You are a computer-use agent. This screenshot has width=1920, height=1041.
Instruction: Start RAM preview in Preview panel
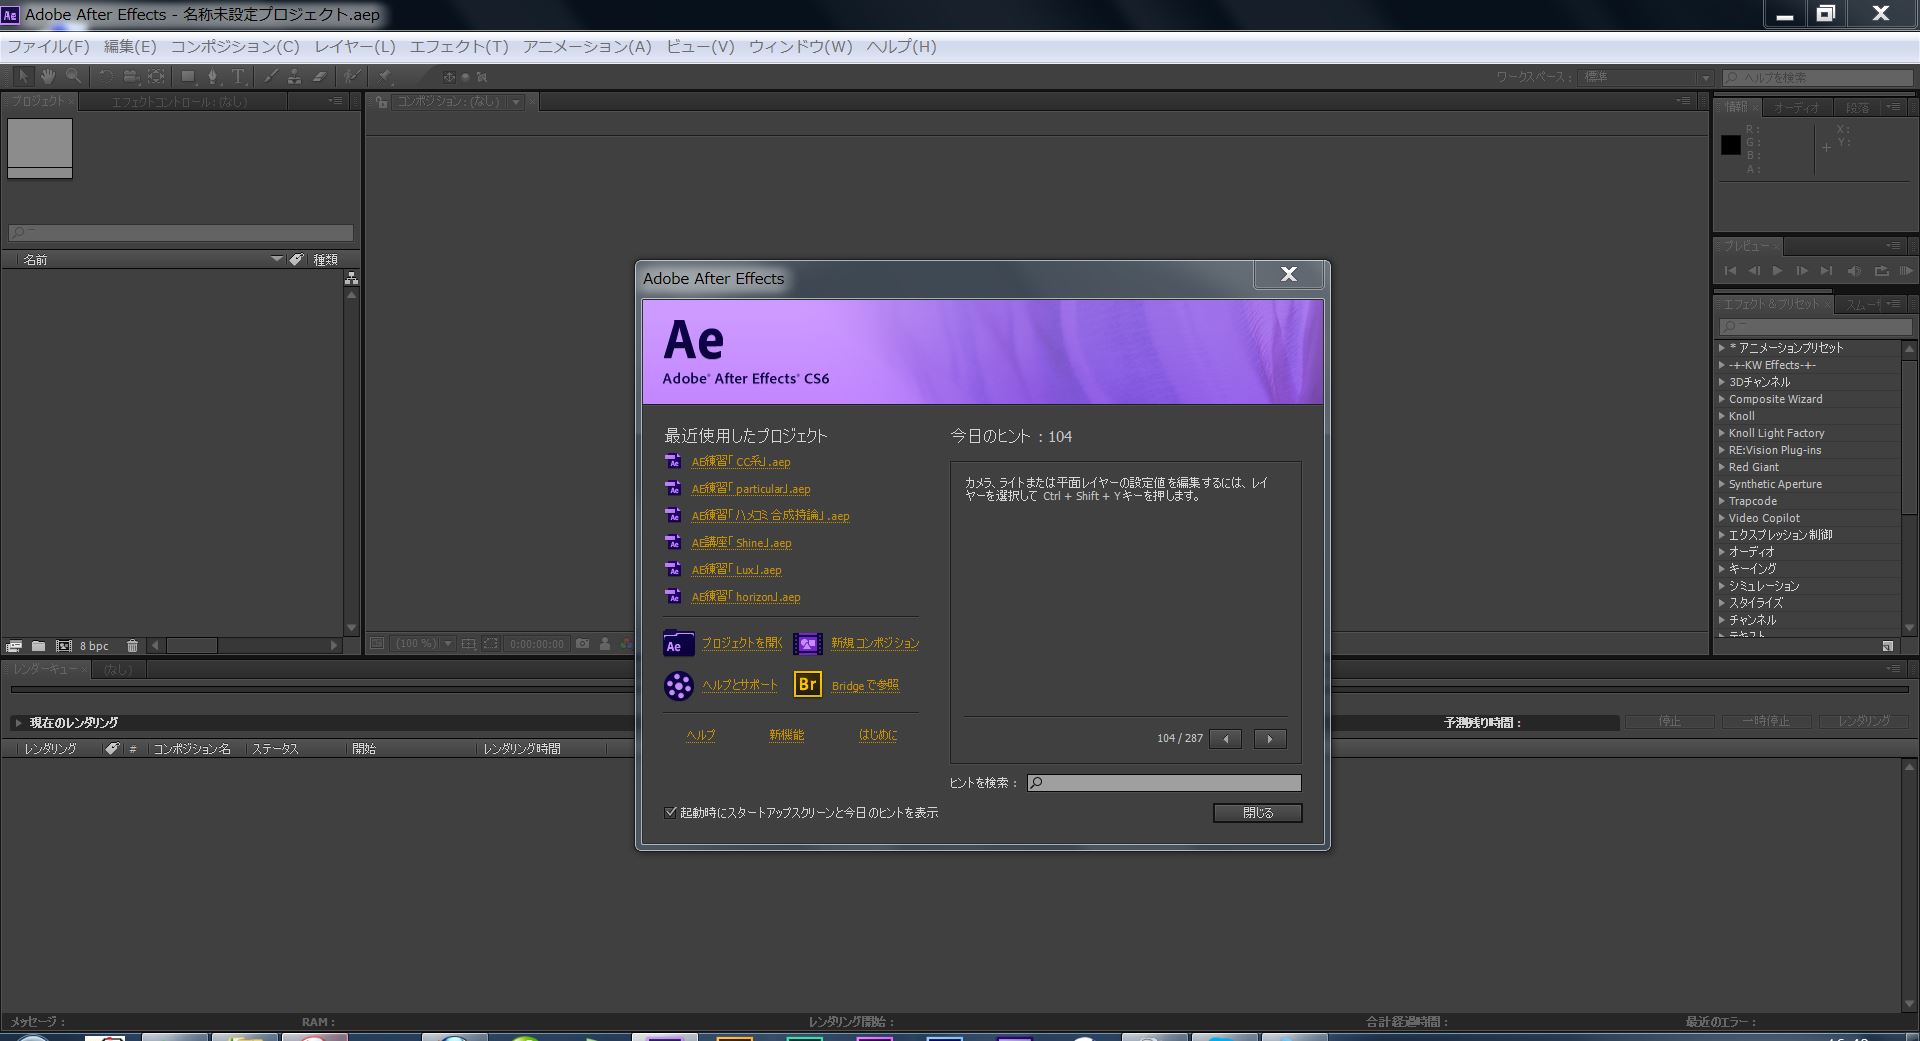pos(1906,271)
